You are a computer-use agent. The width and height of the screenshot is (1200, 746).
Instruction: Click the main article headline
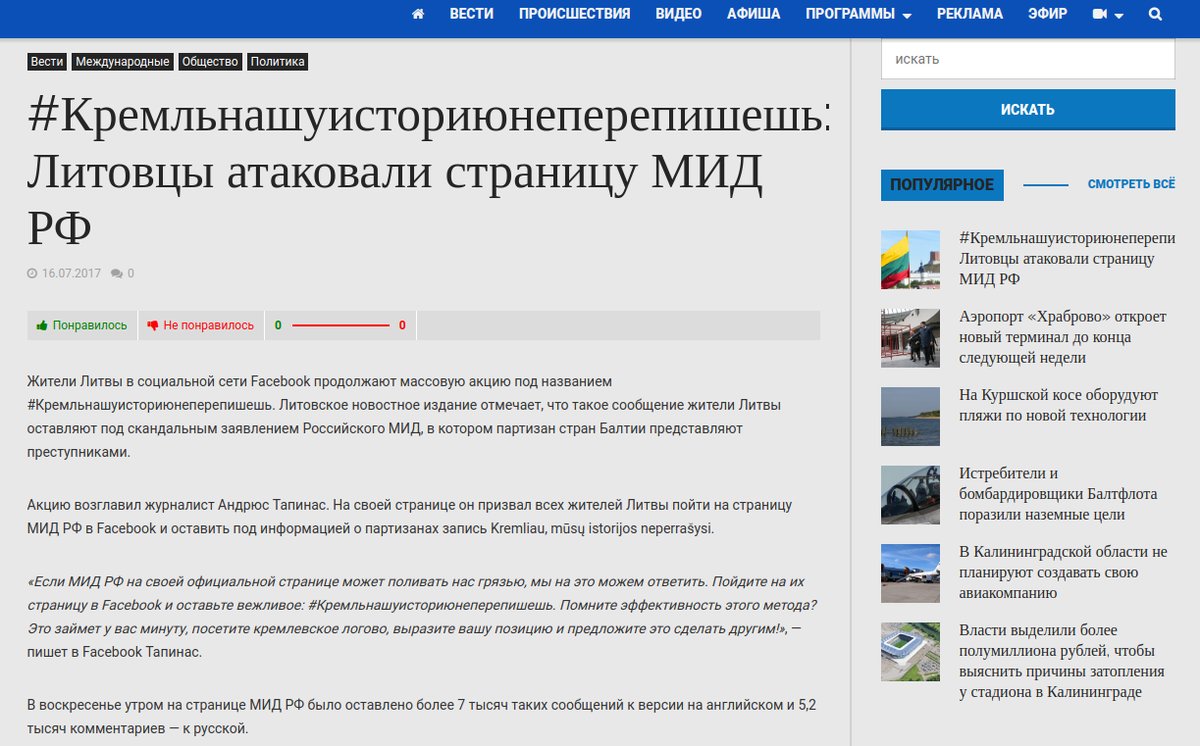point(429,172)
